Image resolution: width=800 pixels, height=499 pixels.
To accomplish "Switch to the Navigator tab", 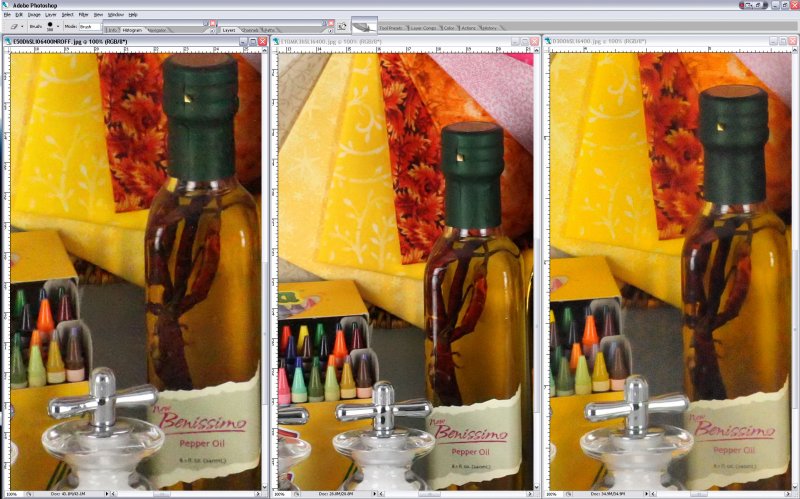I will [x=157, y=30].
